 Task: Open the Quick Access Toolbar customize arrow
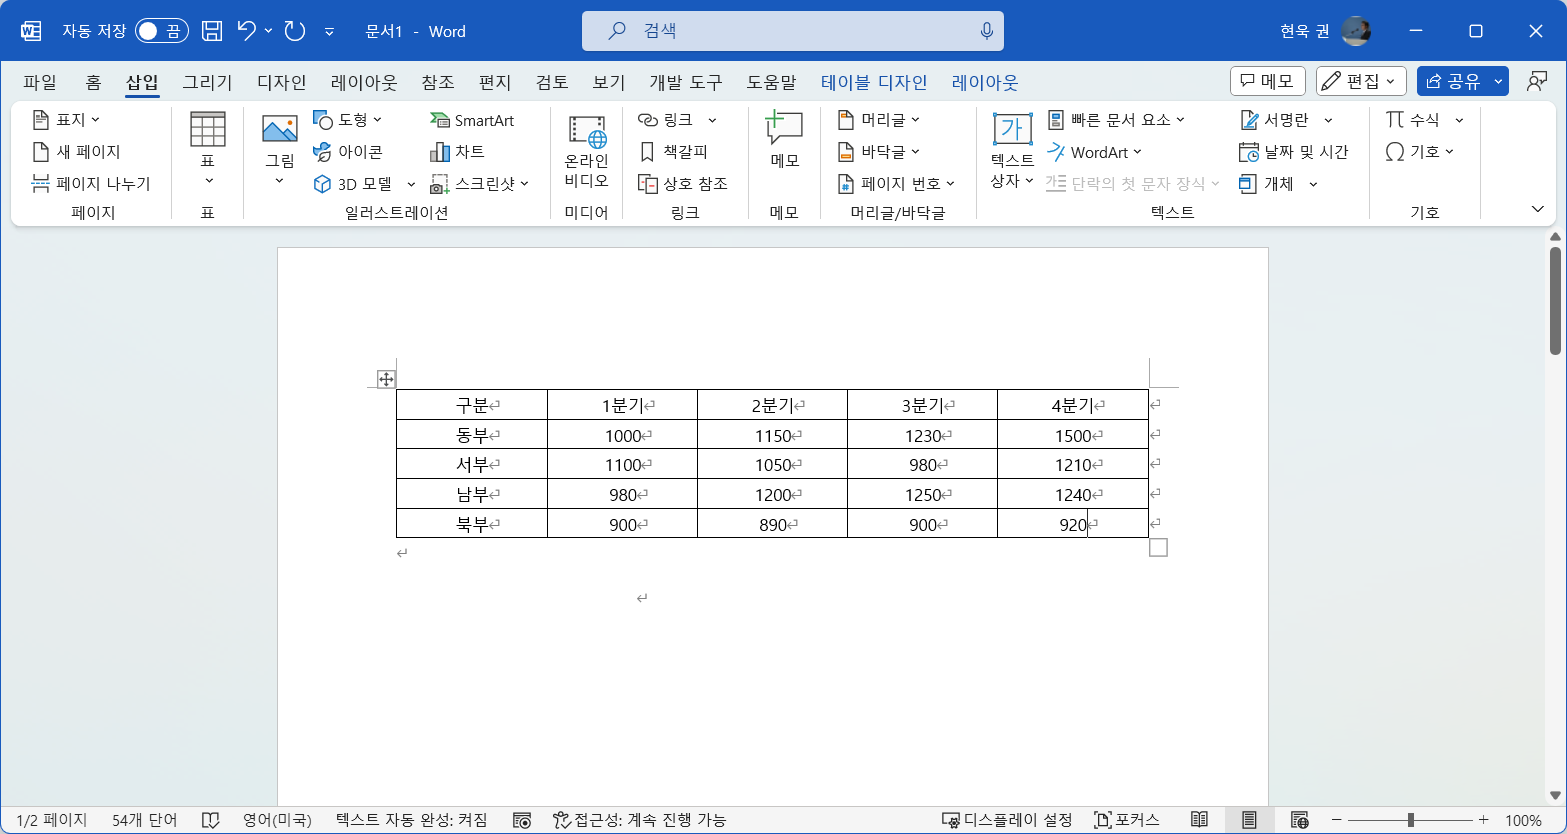click(x=330, y=32)
